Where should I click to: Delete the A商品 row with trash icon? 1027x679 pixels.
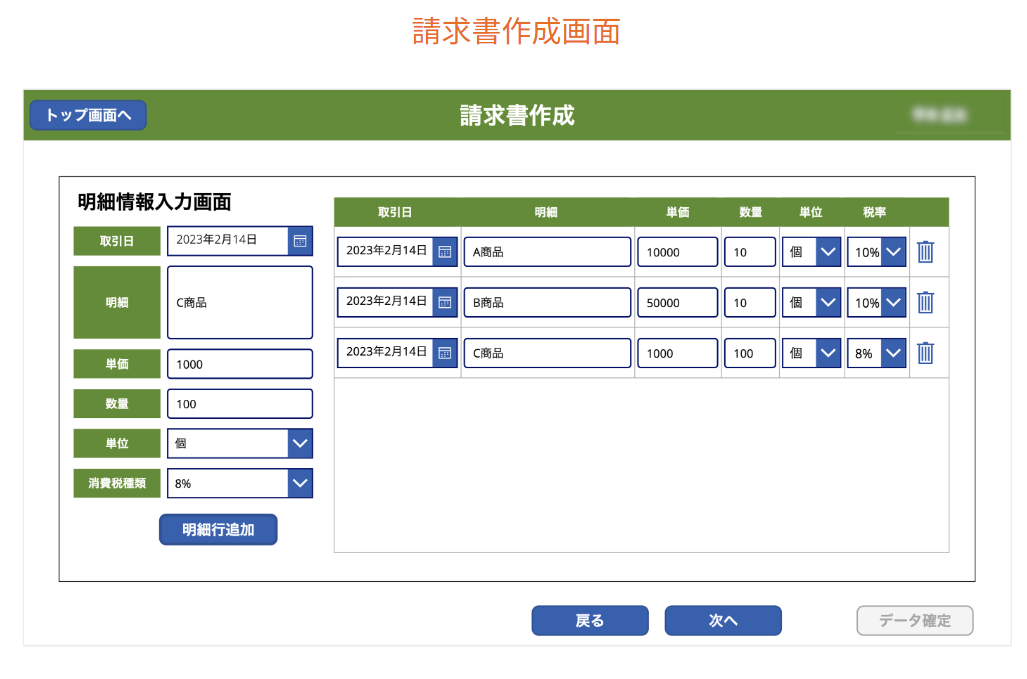(925, 252)
